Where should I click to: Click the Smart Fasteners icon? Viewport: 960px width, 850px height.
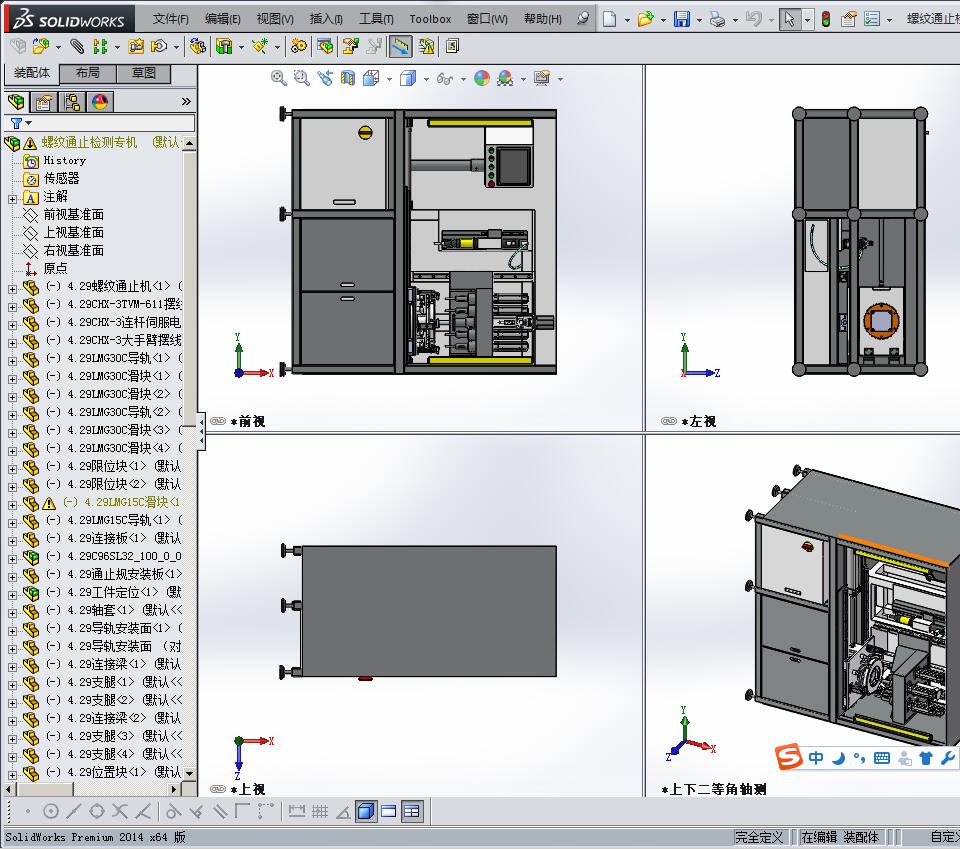coord(136,46)
